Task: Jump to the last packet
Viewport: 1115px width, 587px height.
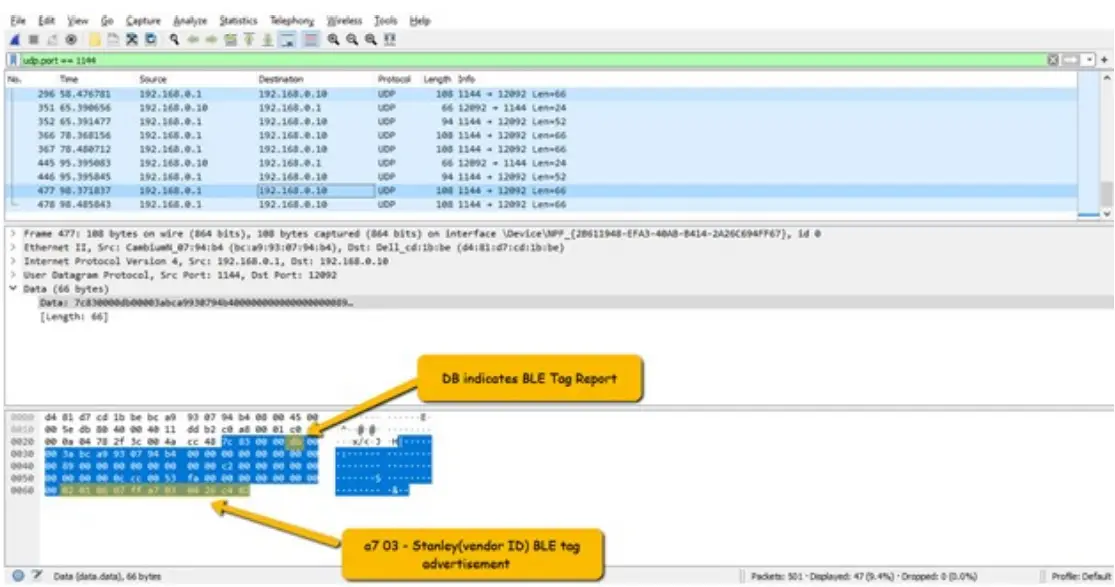Action: 267,40
